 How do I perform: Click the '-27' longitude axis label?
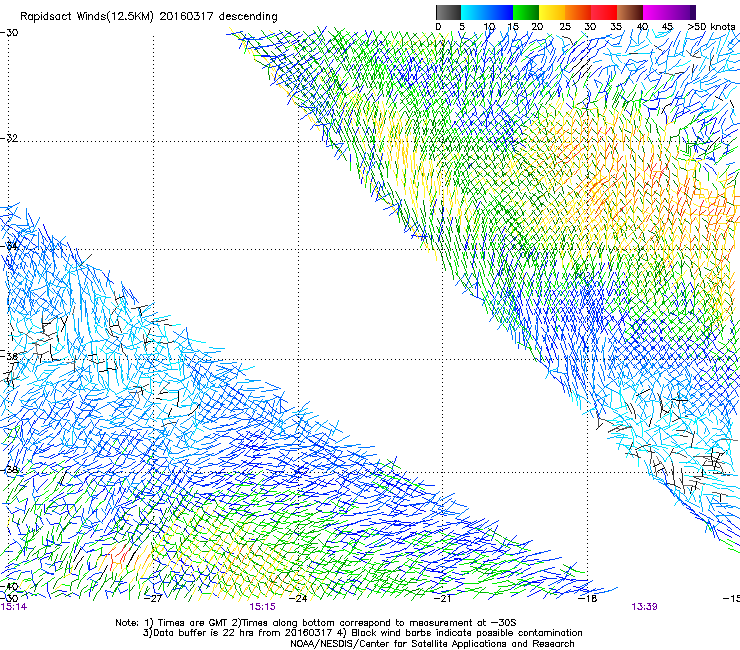point(153,599)
